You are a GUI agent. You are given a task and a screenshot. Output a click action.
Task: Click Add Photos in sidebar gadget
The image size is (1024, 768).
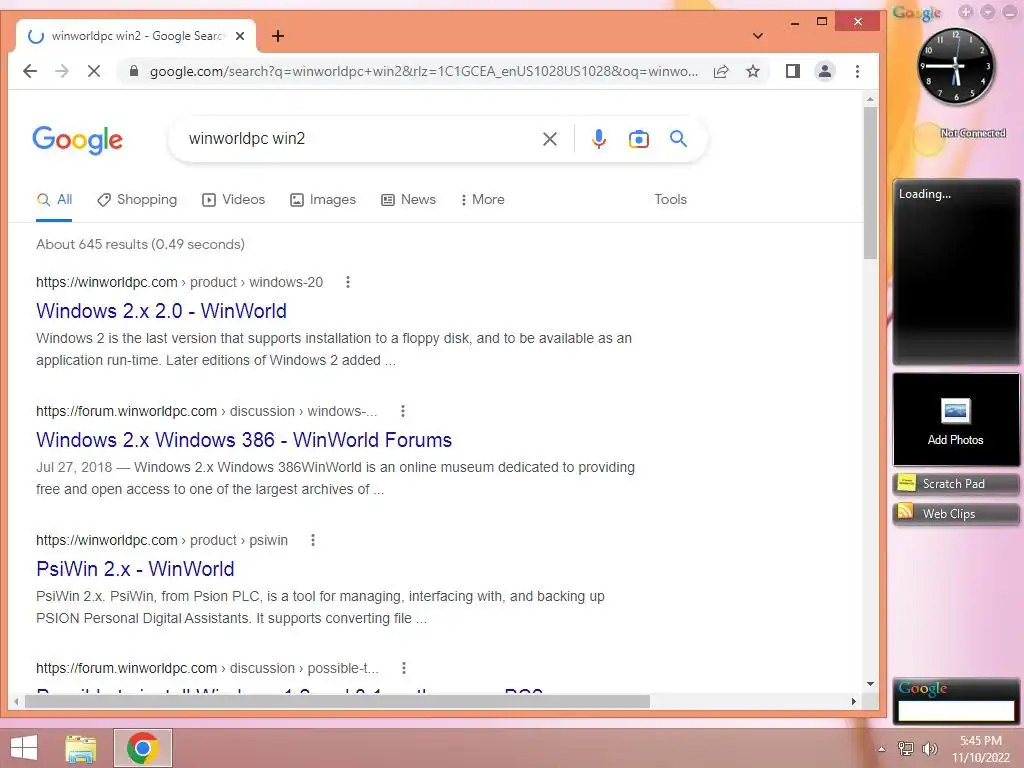(955, 420)
